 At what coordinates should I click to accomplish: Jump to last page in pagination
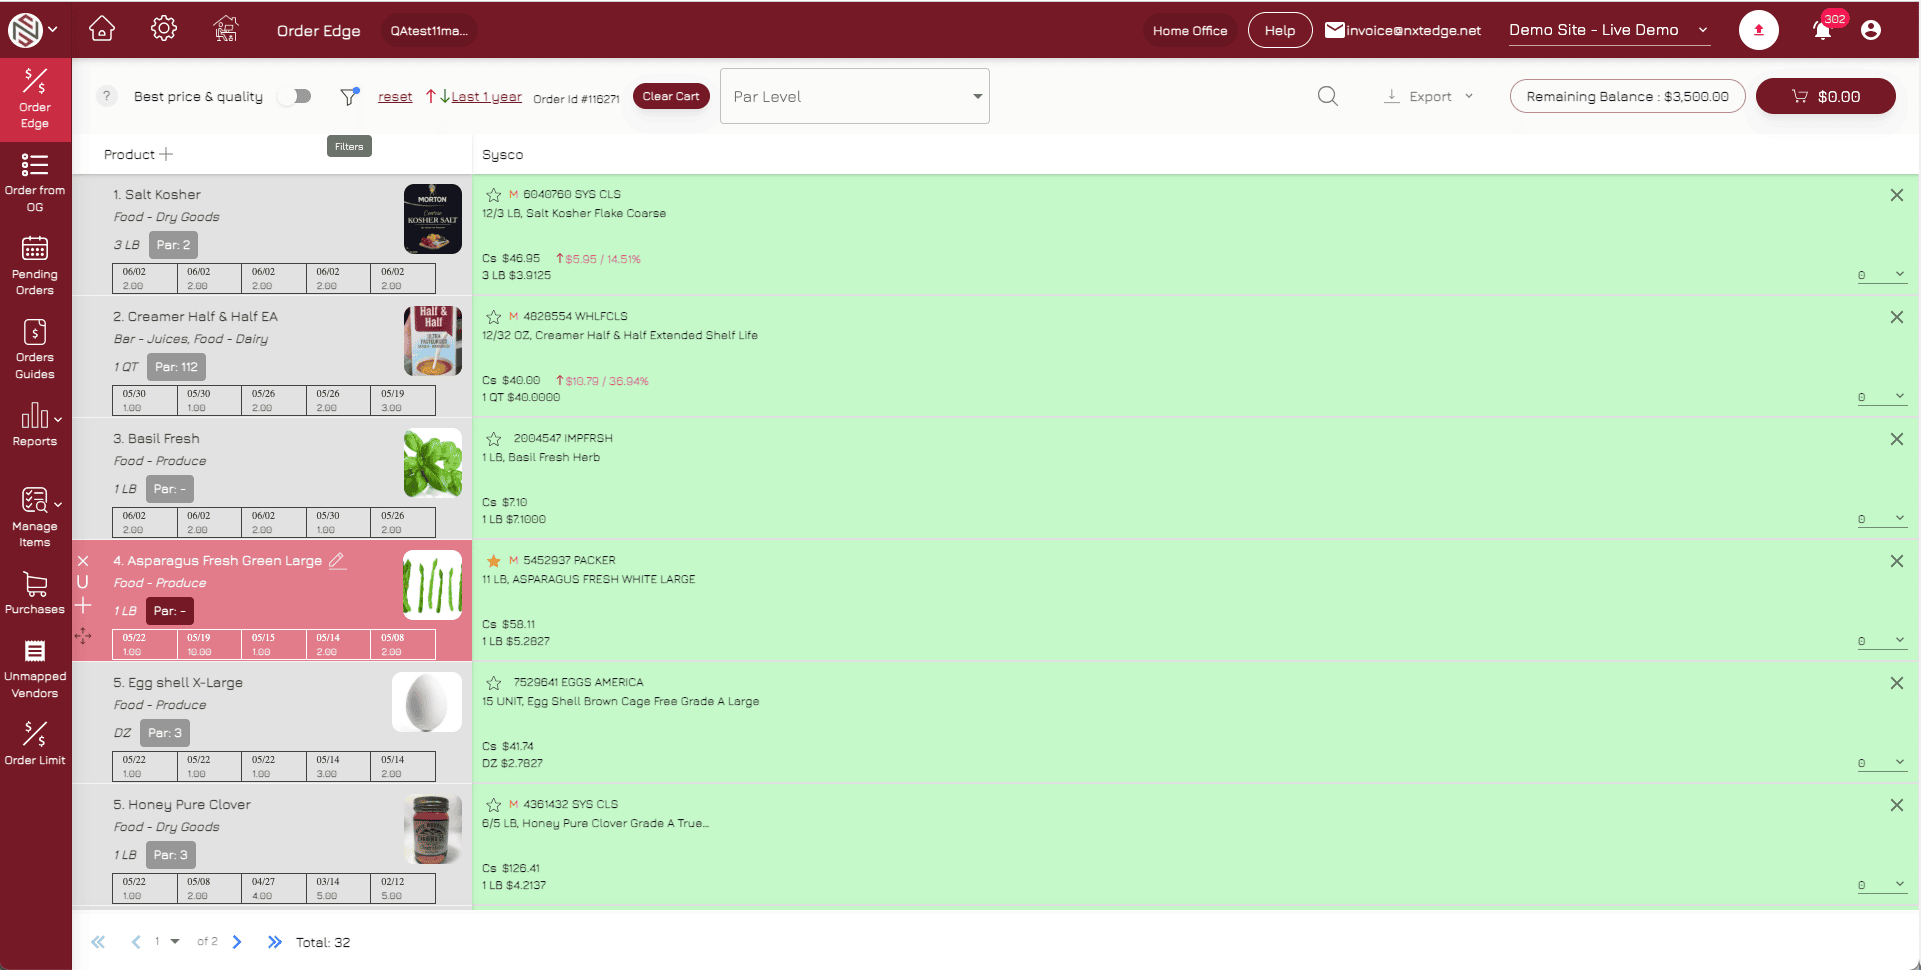pyautogui.click(x=274, y=942)
